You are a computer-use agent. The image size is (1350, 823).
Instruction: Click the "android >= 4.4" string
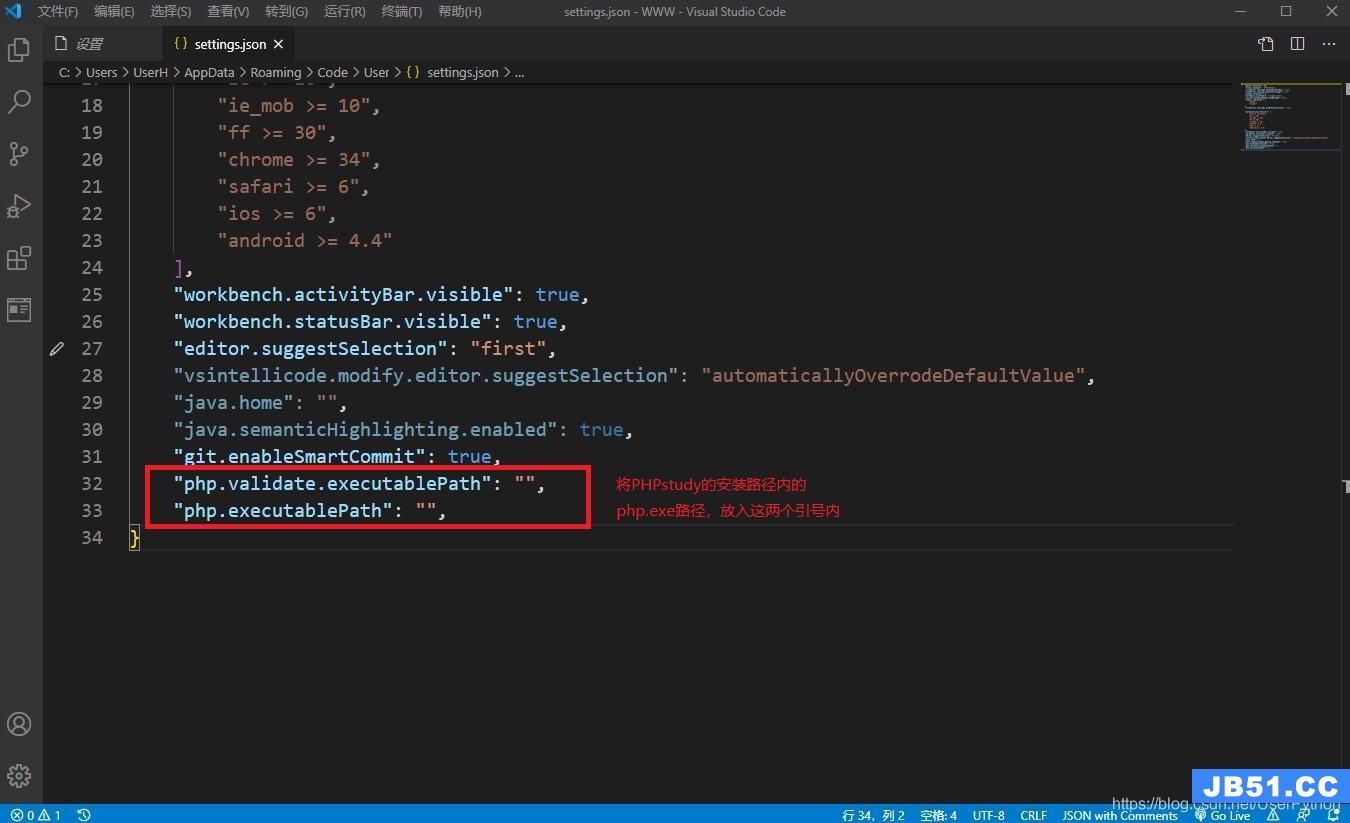(x=305, y=241)
